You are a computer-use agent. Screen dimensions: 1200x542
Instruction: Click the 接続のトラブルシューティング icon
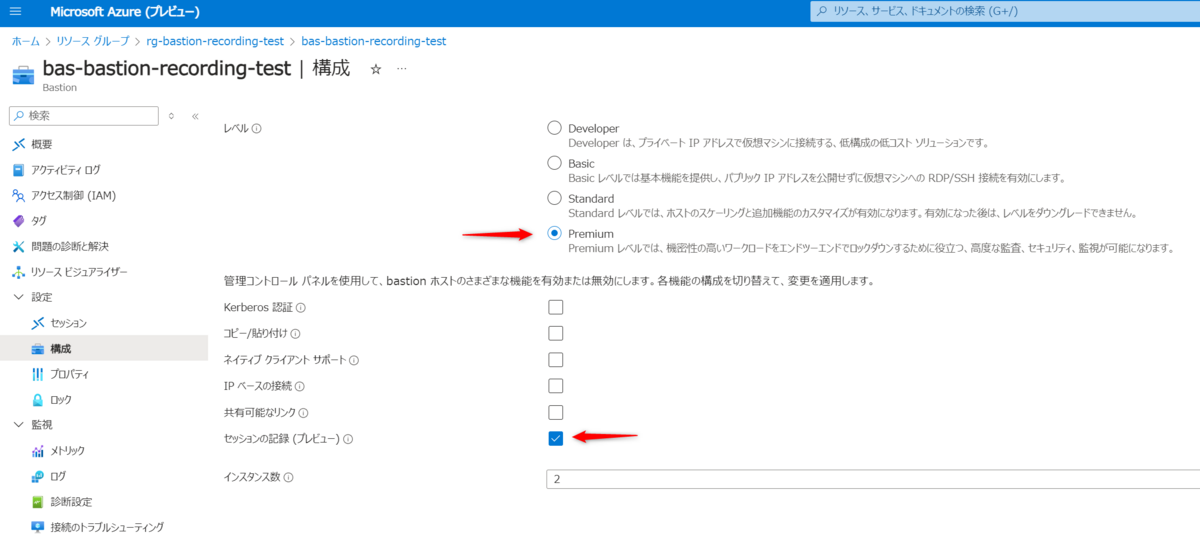(38, 527)
